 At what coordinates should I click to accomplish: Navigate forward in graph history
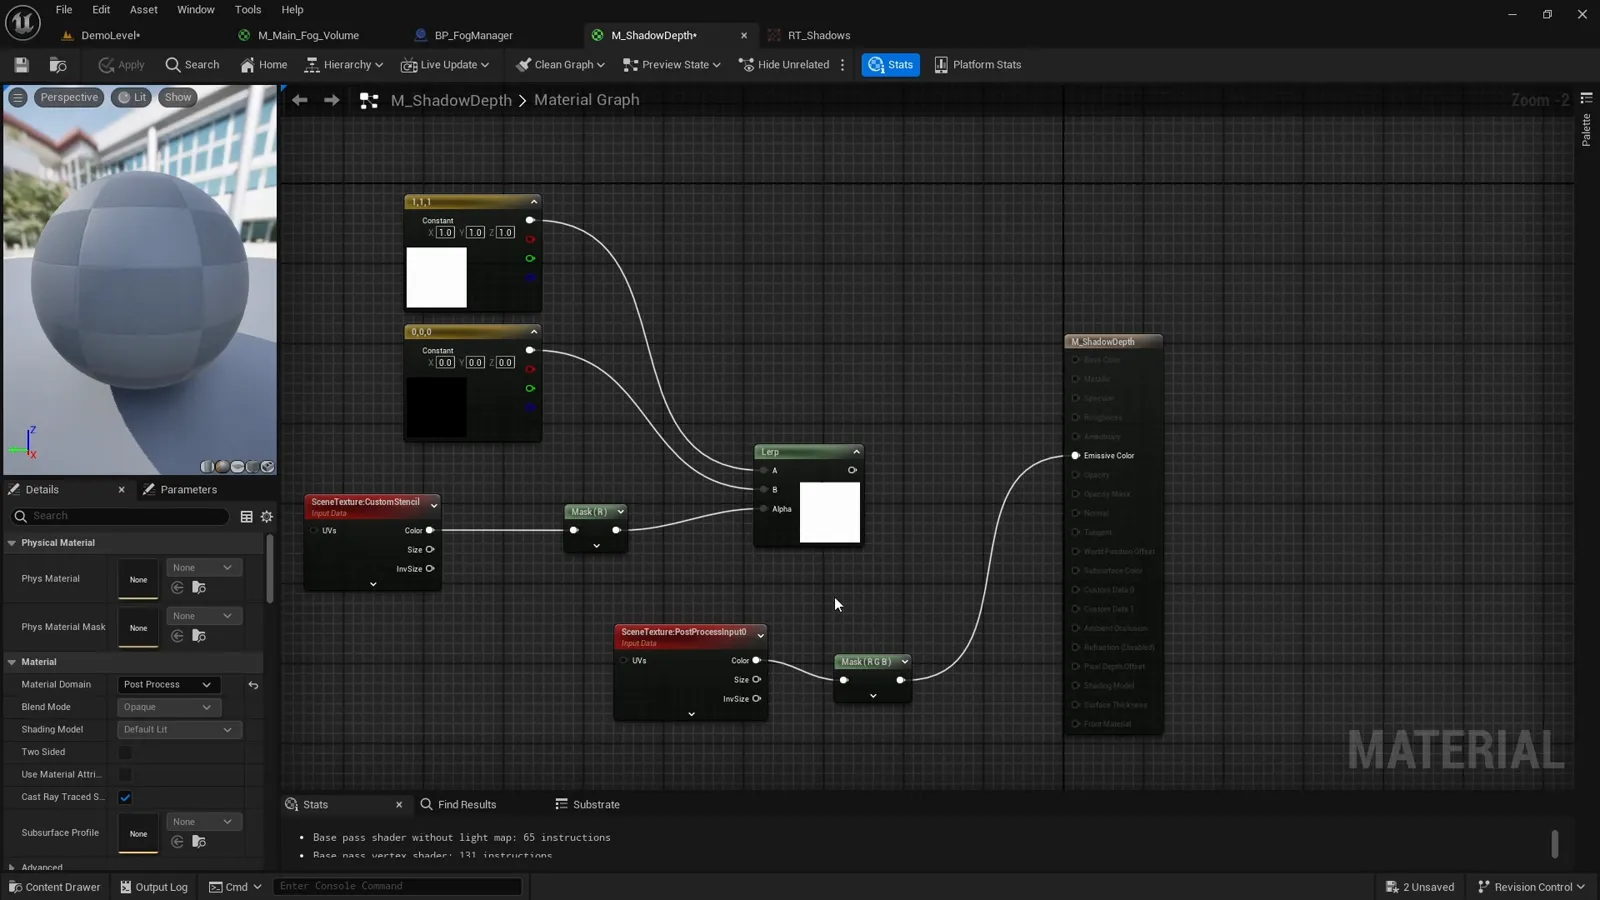[x=332, y=101]
